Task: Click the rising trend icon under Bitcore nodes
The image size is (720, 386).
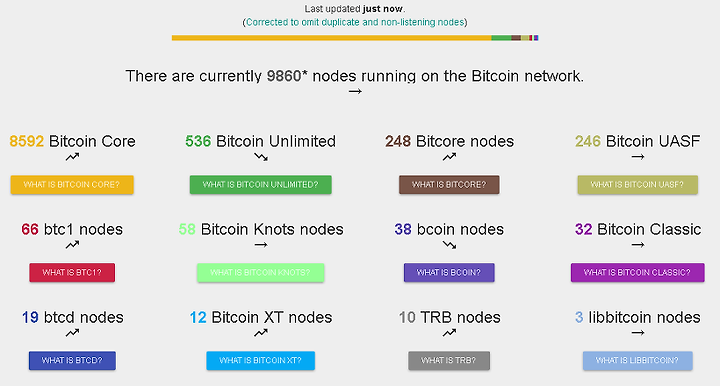Action: (x=449, y=157)
